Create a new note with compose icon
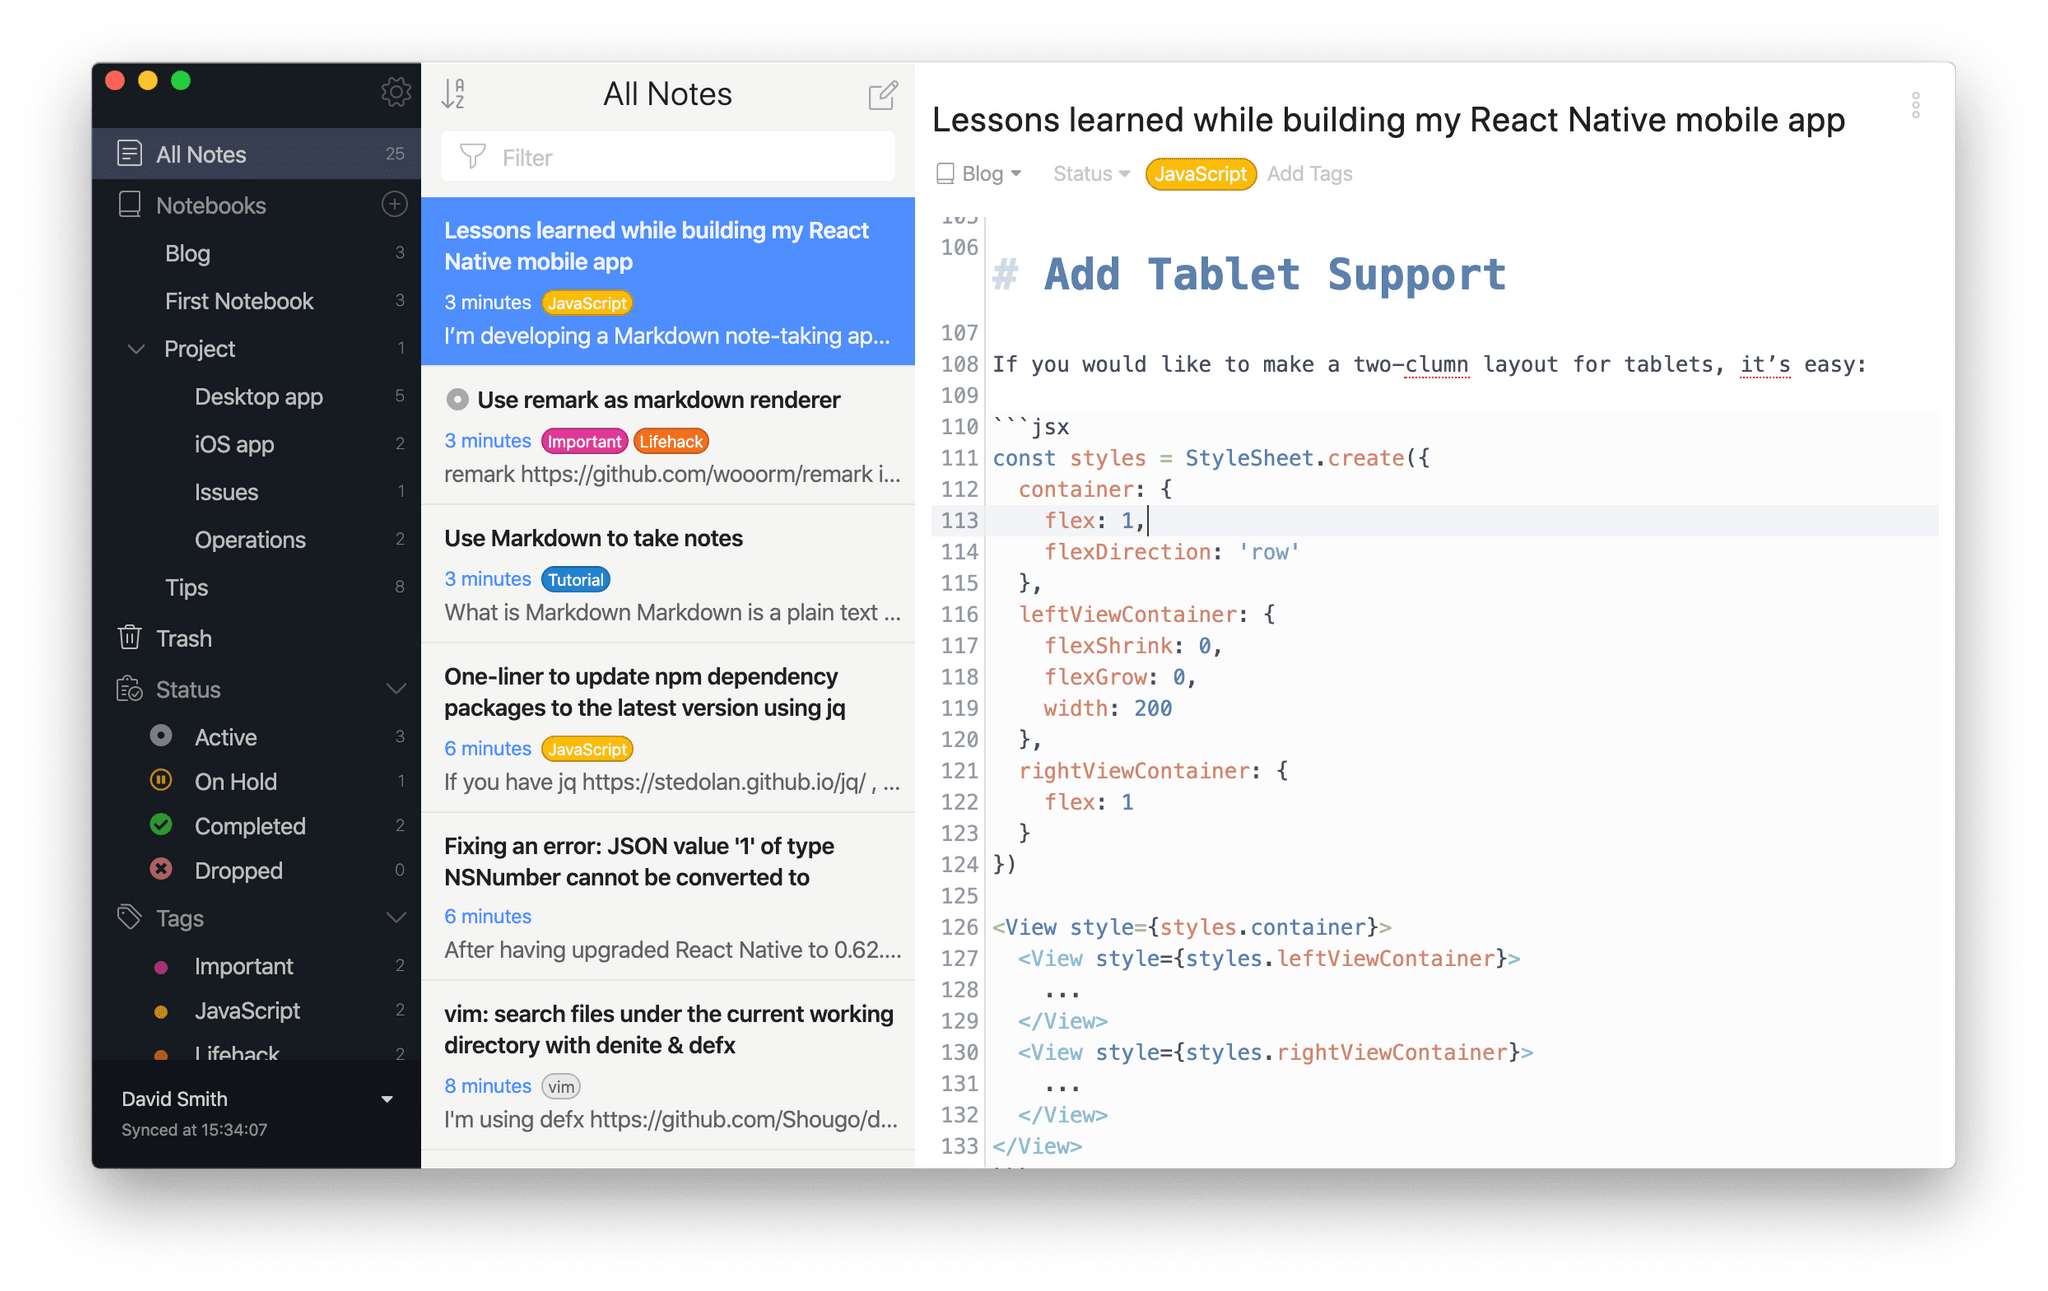 pos(882,95)
